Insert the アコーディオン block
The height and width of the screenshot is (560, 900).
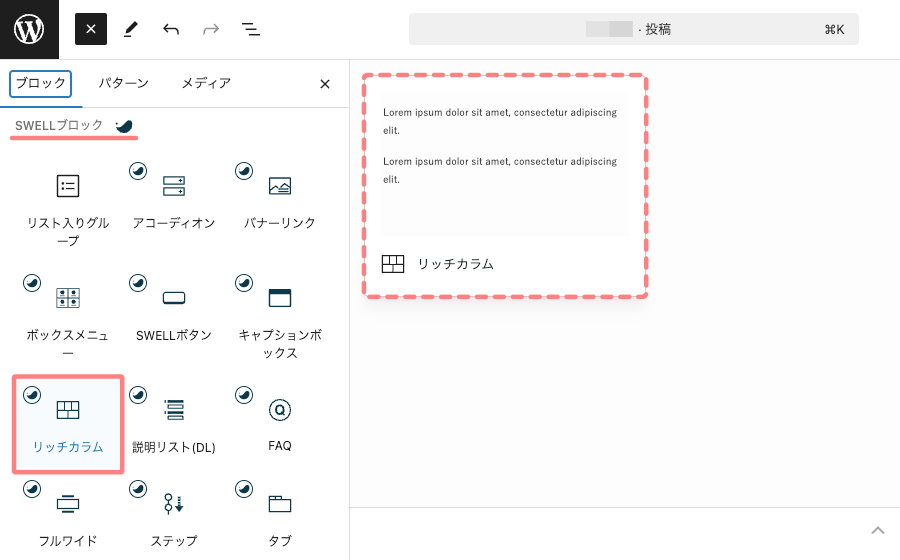(x=174, y=199)
